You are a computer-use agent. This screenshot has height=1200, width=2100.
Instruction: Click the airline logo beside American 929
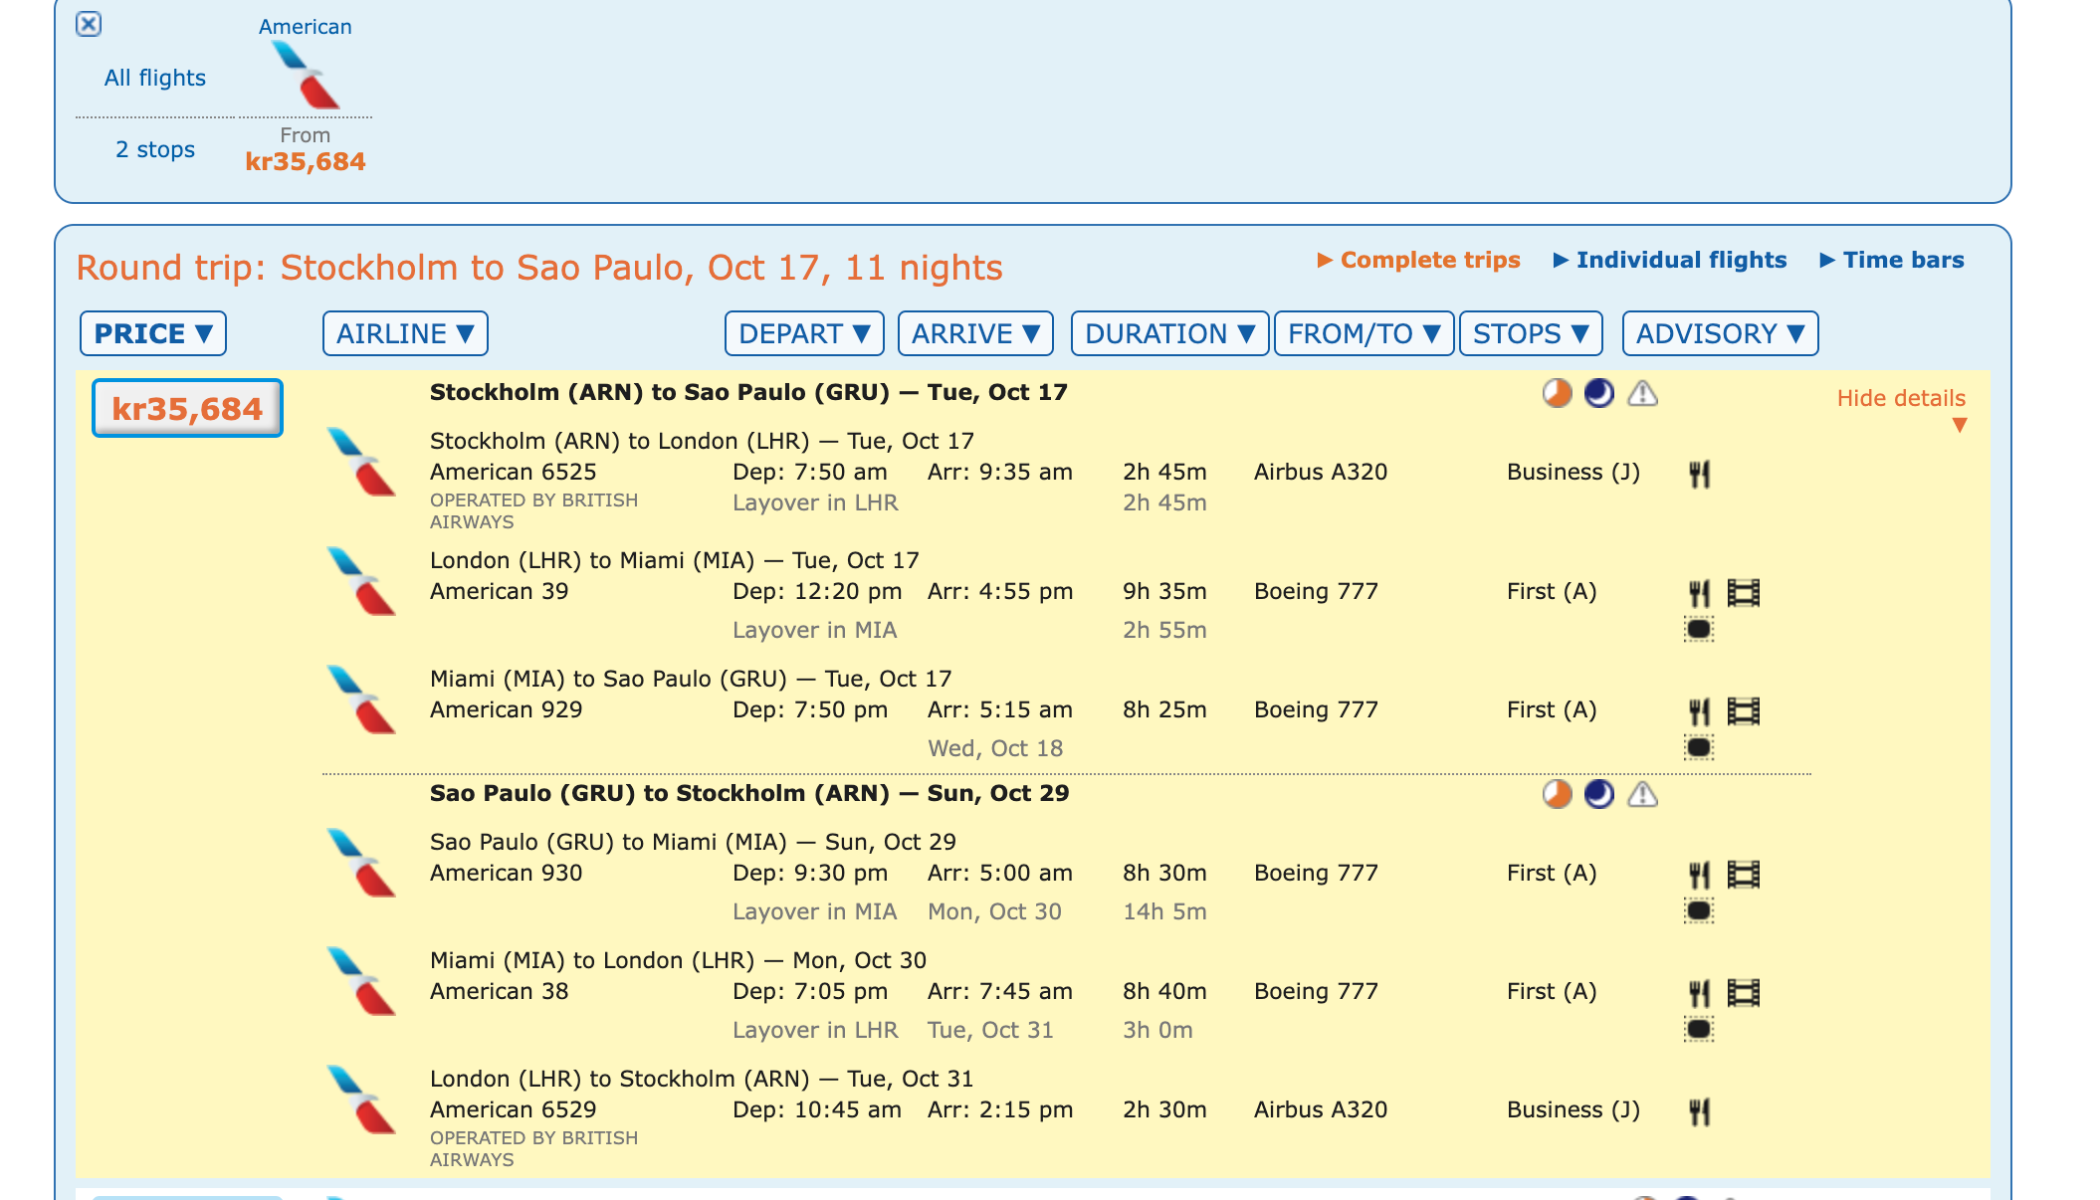pyautogui.click(x=361, y=700)
